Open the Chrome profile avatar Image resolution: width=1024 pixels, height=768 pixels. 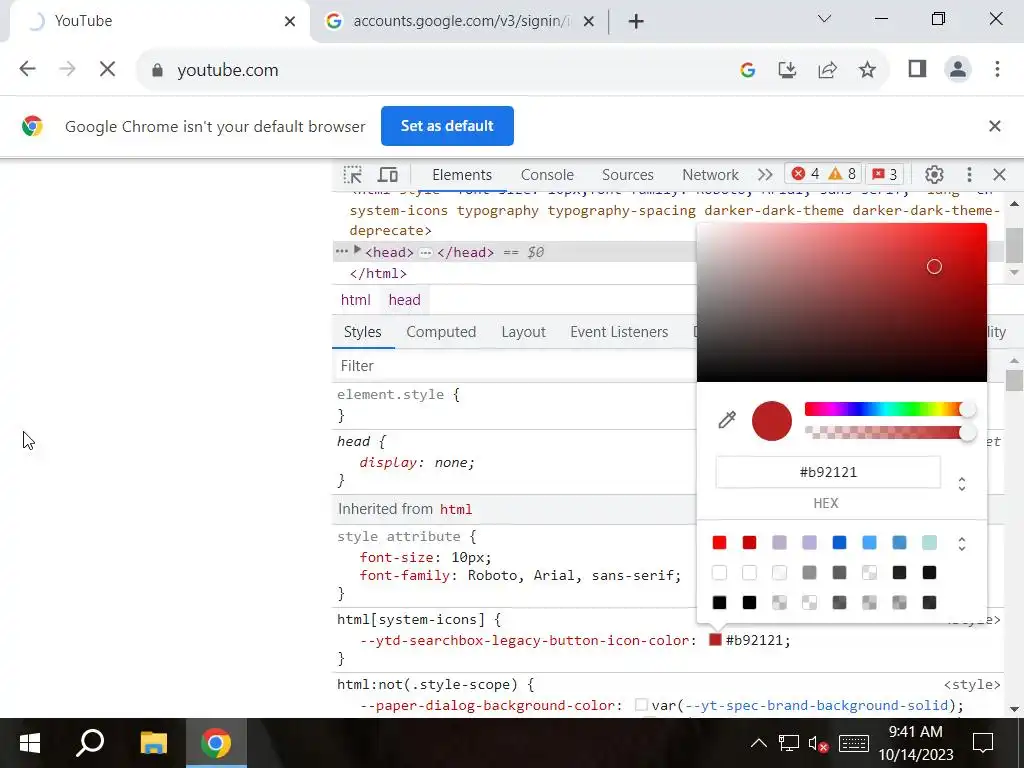click(957, 69)
